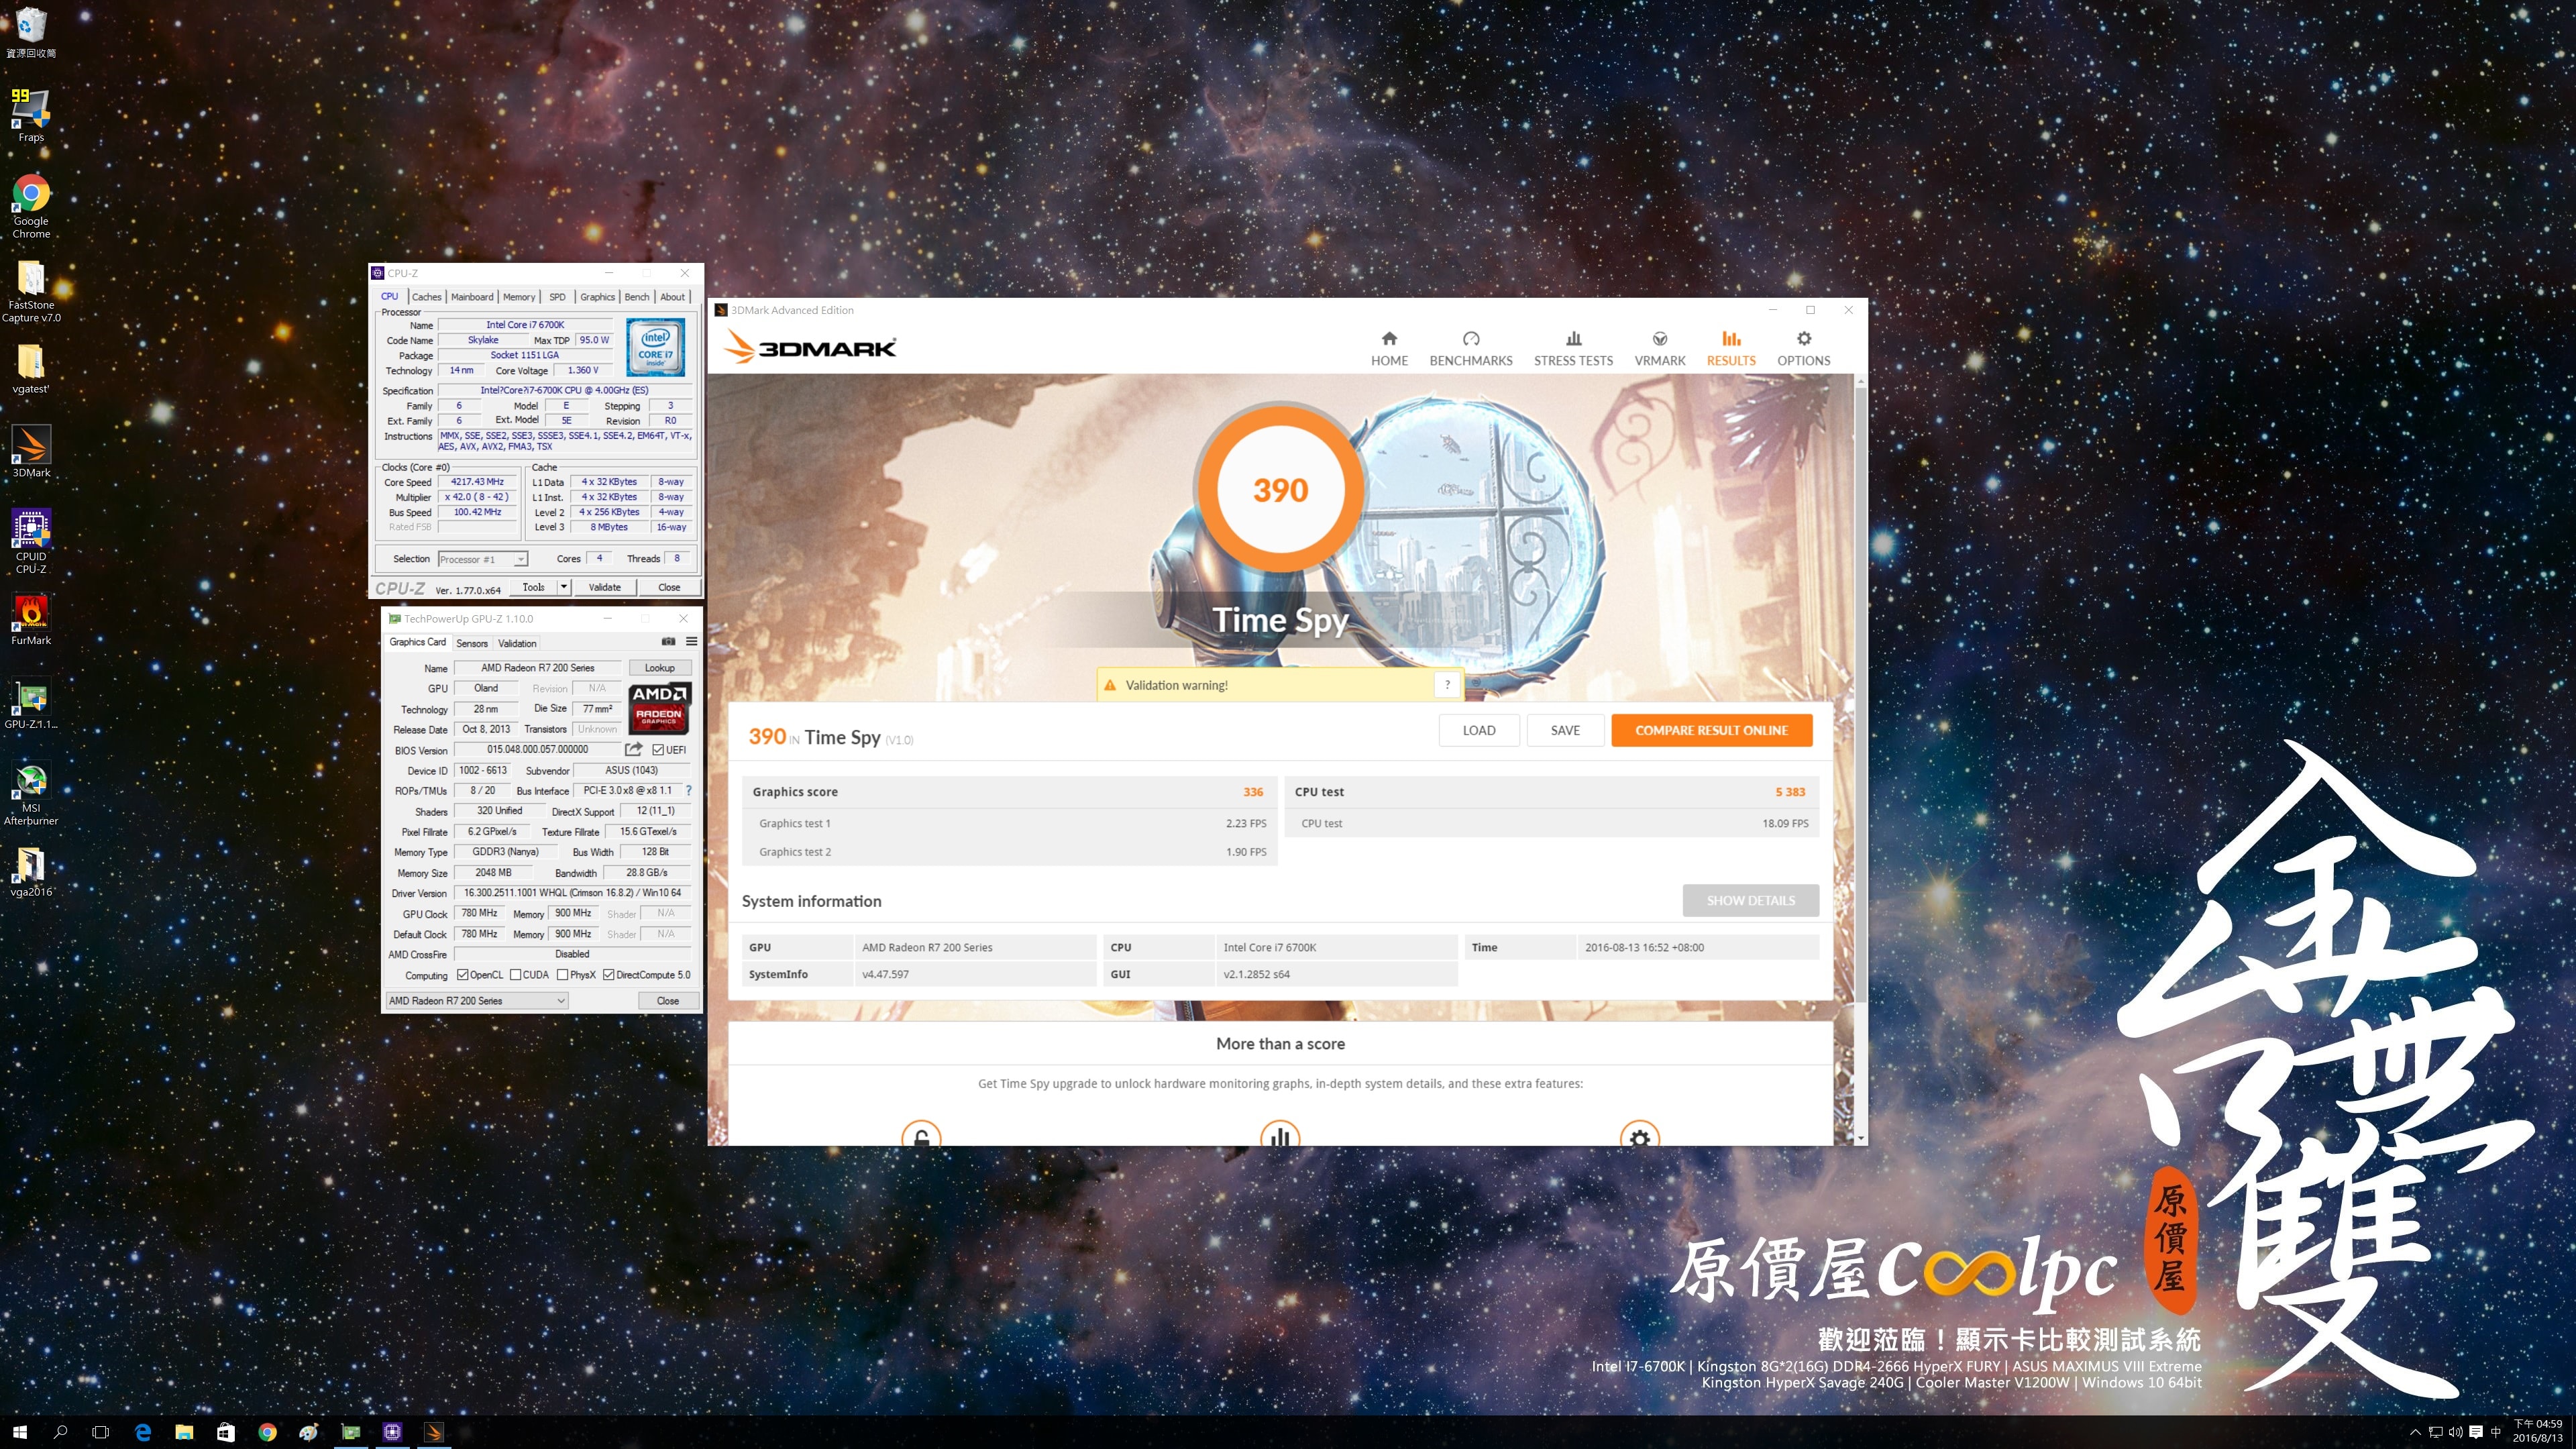Open File Explorer from the taskbar
Viewport: 2576px width, 1449px height.
tap(184, 1432)
